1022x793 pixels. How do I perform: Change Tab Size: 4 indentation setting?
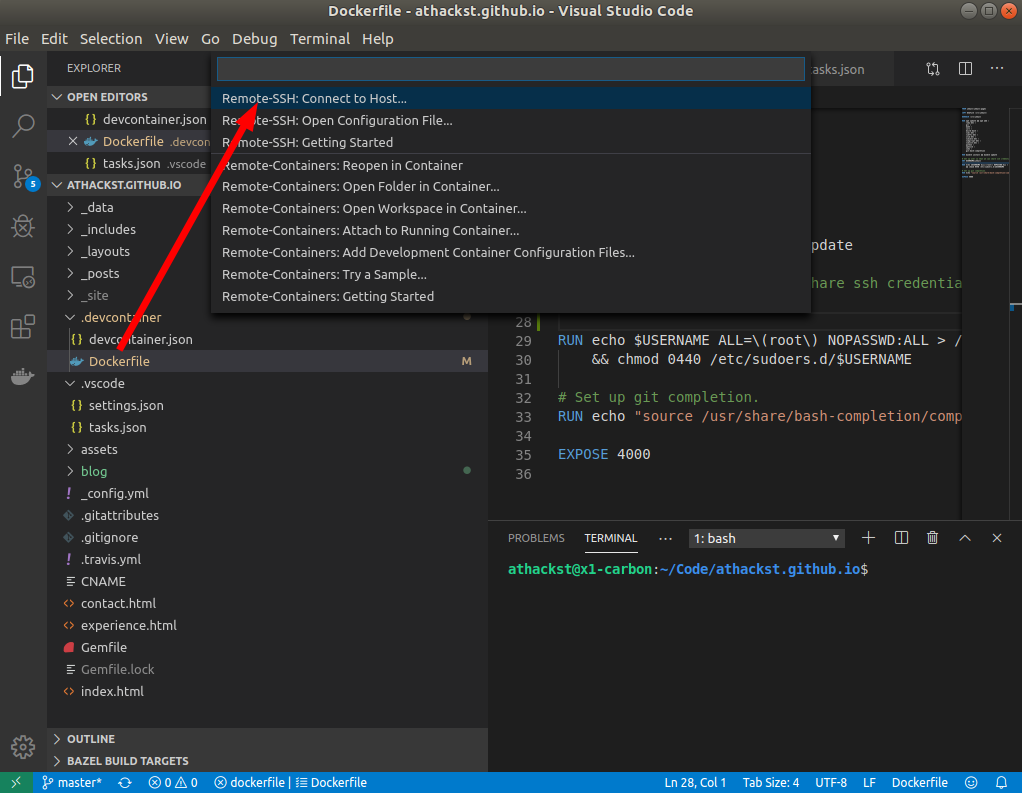click(770, 782)
